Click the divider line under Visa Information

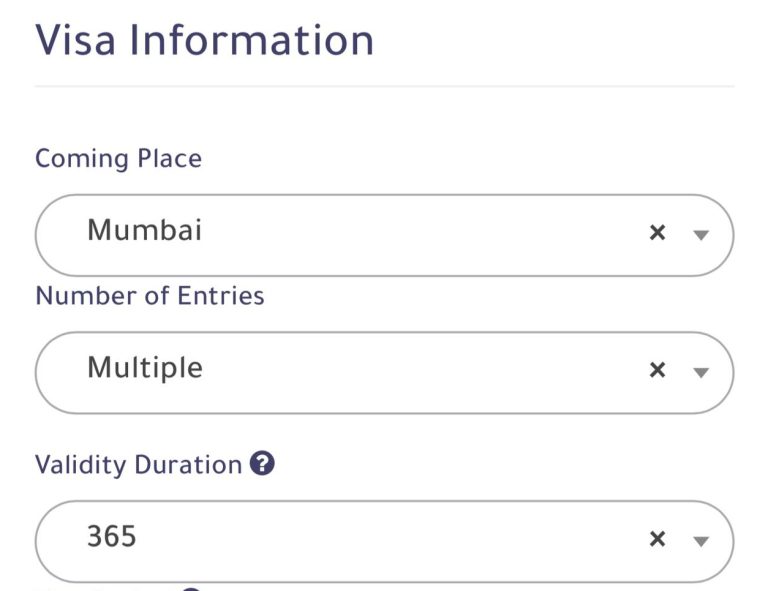click(x=384, y=86)
